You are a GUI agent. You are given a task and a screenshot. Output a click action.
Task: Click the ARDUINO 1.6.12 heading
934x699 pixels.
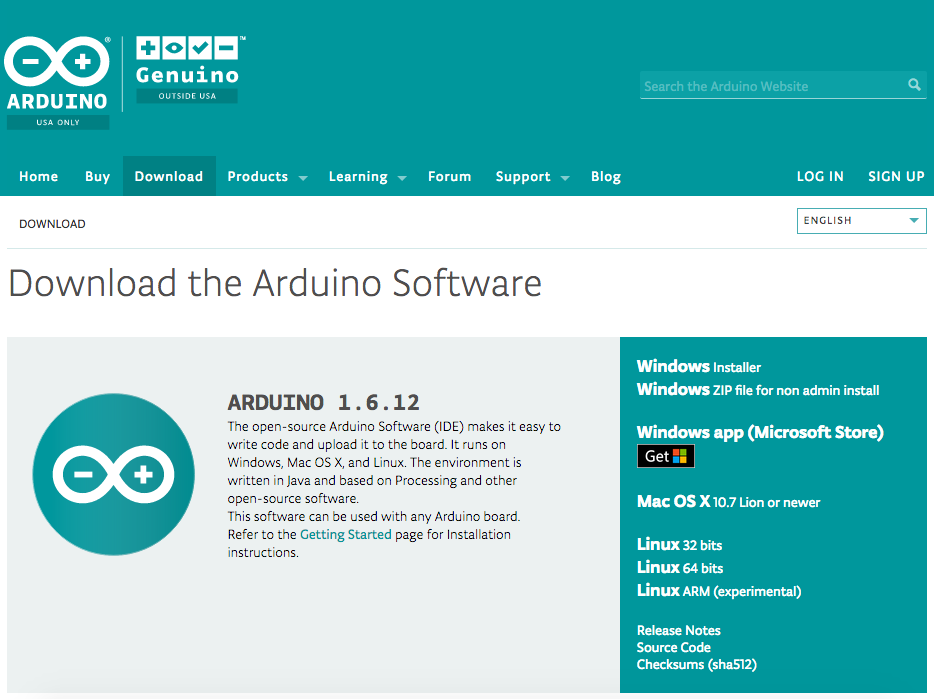tap(323, 403)
